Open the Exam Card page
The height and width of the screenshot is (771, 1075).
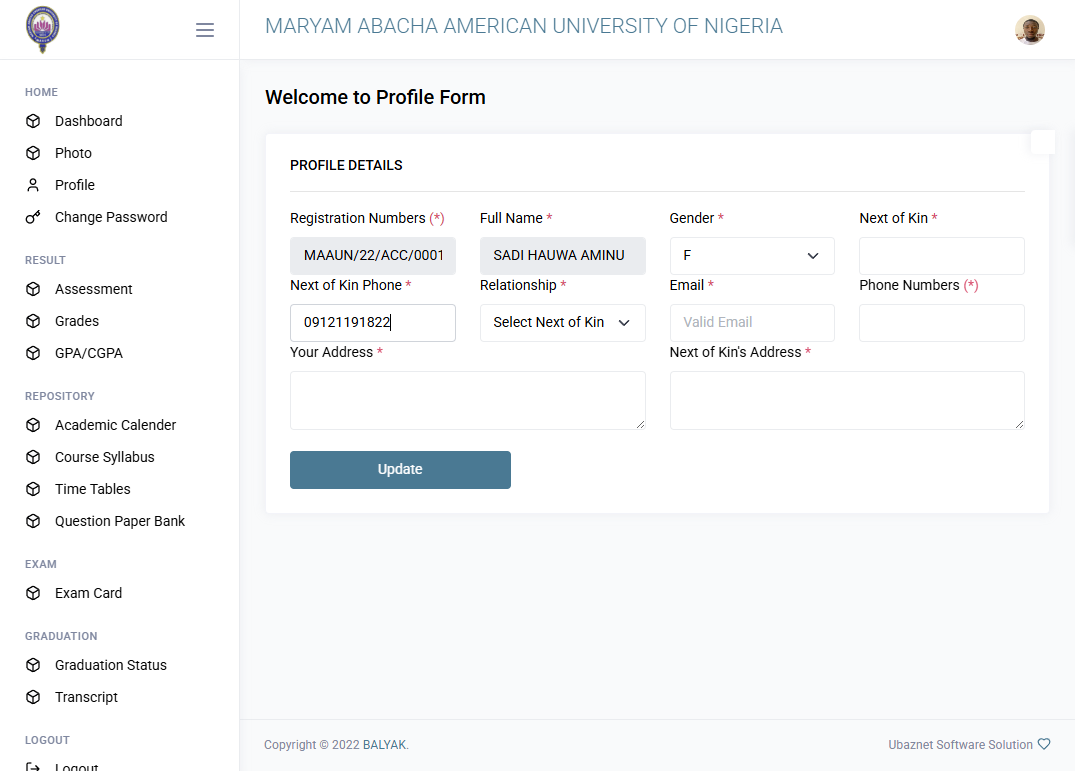pos(88,593)
